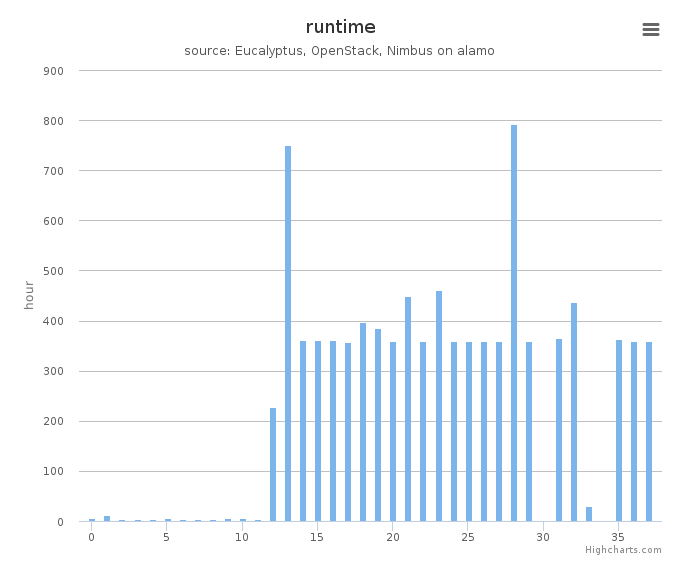Select the bar at x=31 near 365 hours

(x=559, y=430)
